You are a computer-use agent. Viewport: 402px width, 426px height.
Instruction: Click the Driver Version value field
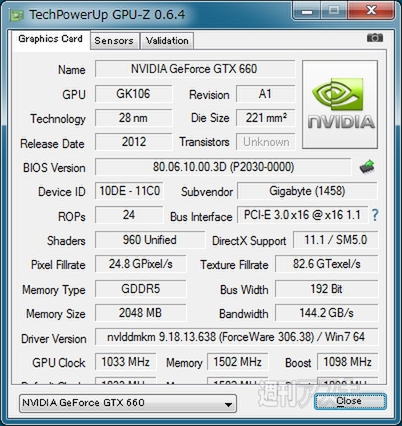[x=237, y=337]
